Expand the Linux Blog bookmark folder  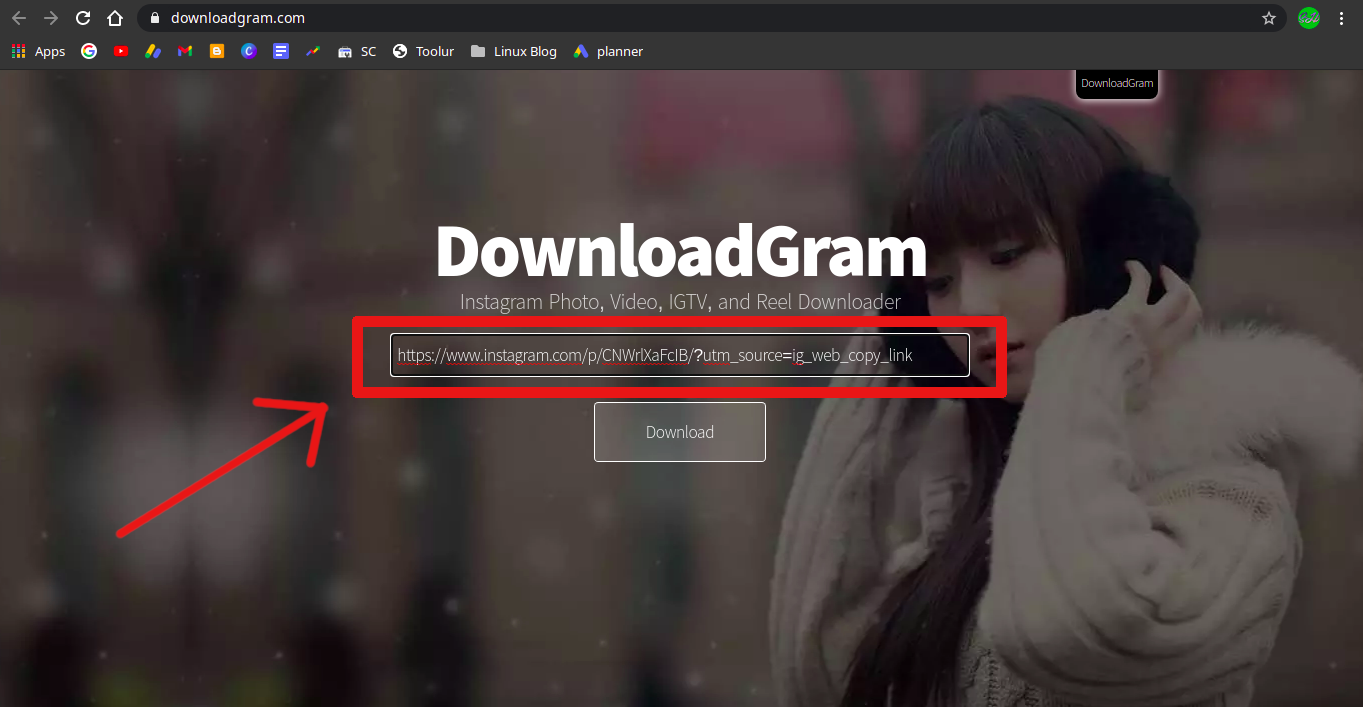tap(513, 51)
